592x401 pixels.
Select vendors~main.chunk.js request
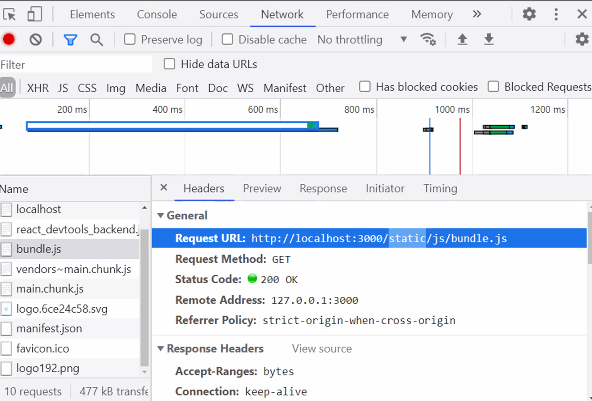coord(70,269)
